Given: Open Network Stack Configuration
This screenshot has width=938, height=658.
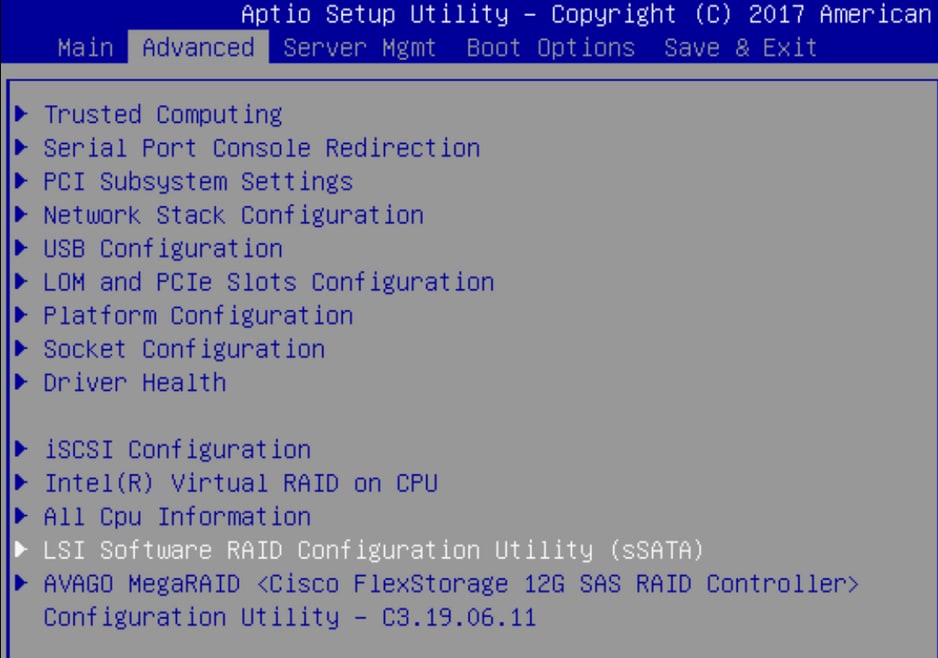Looking at the screenshot, I should coord(233,215).
